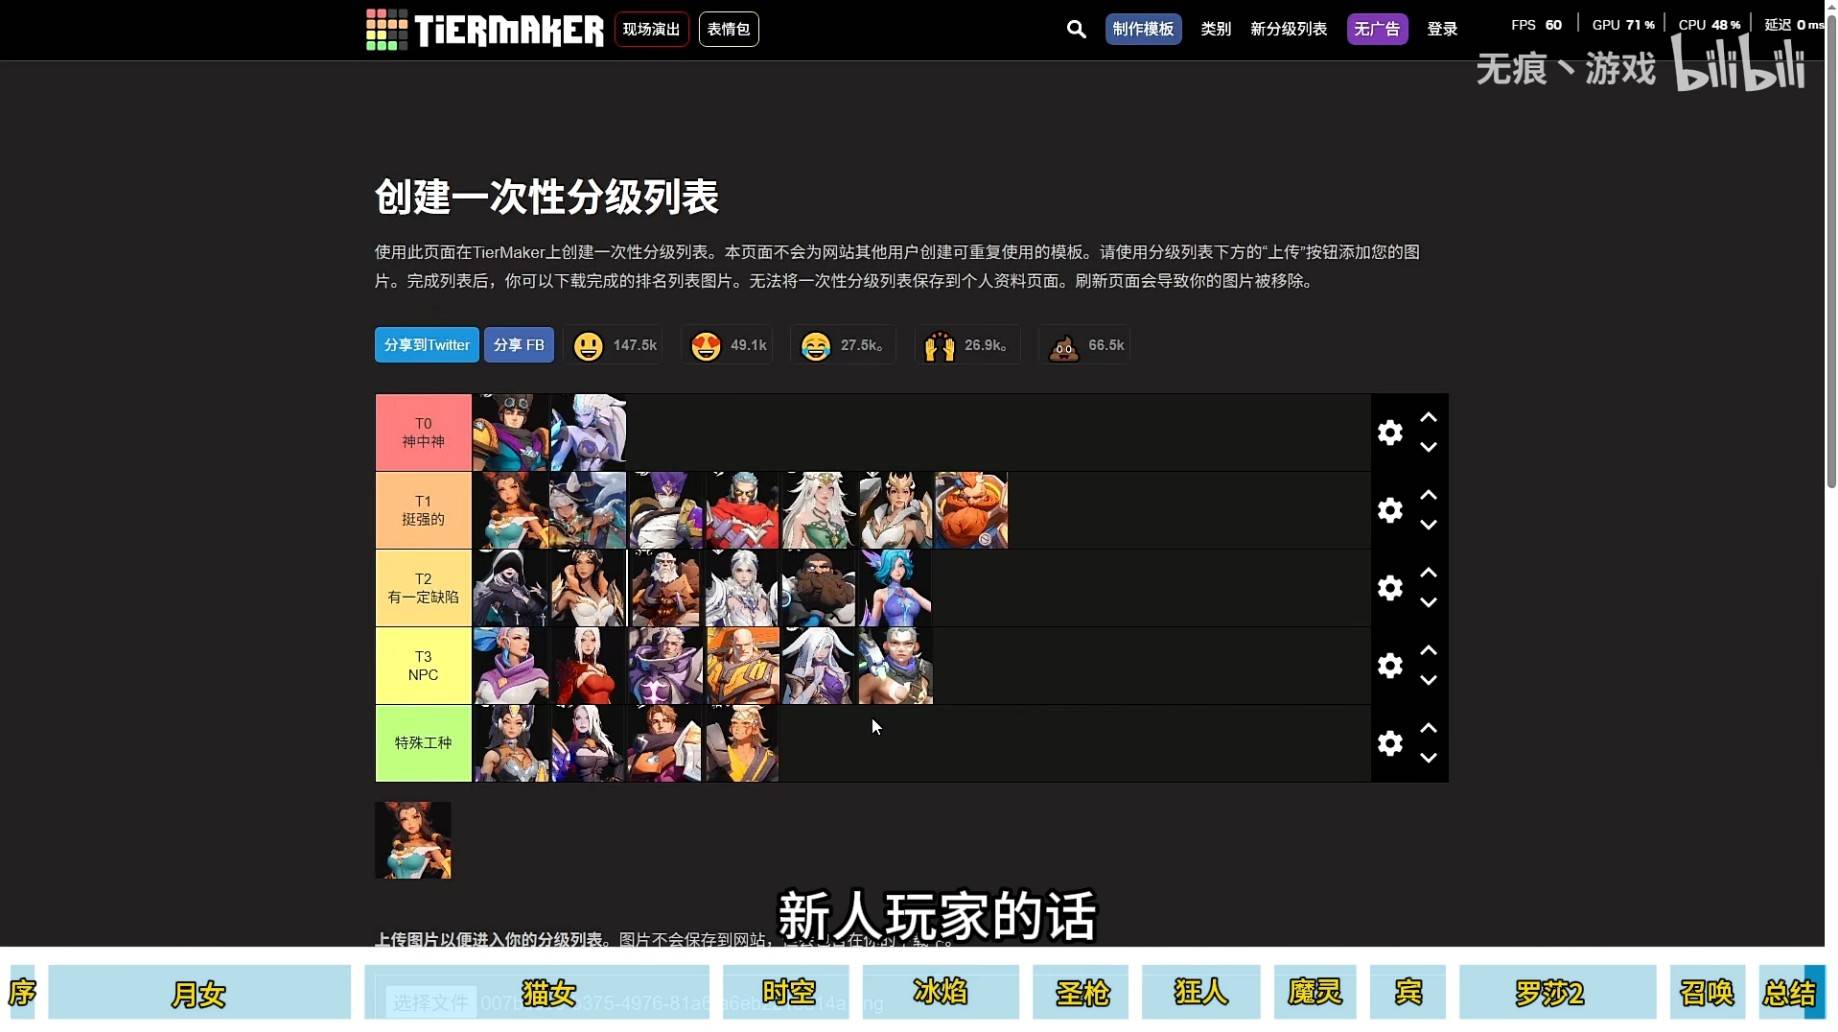The image size is (1838, 1032).
Task: Click the heart-eyes emoji reaction
Action: coord(706,346)
